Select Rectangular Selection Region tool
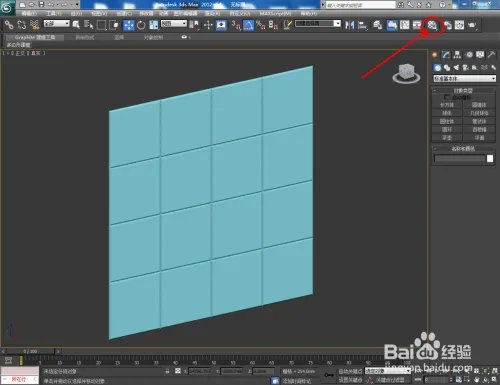Viewport: 500px width, 385px height. 101,25
